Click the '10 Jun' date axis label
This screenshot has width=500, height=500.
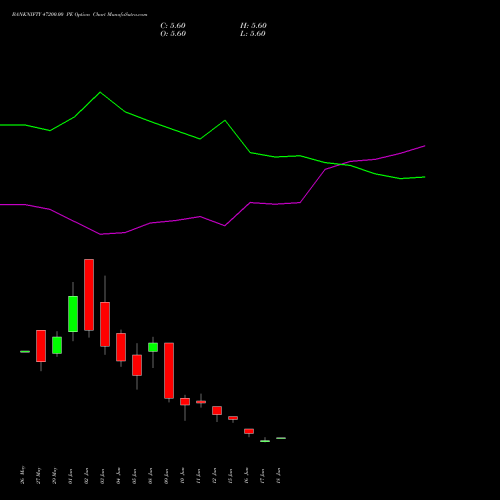pos(183,476)
